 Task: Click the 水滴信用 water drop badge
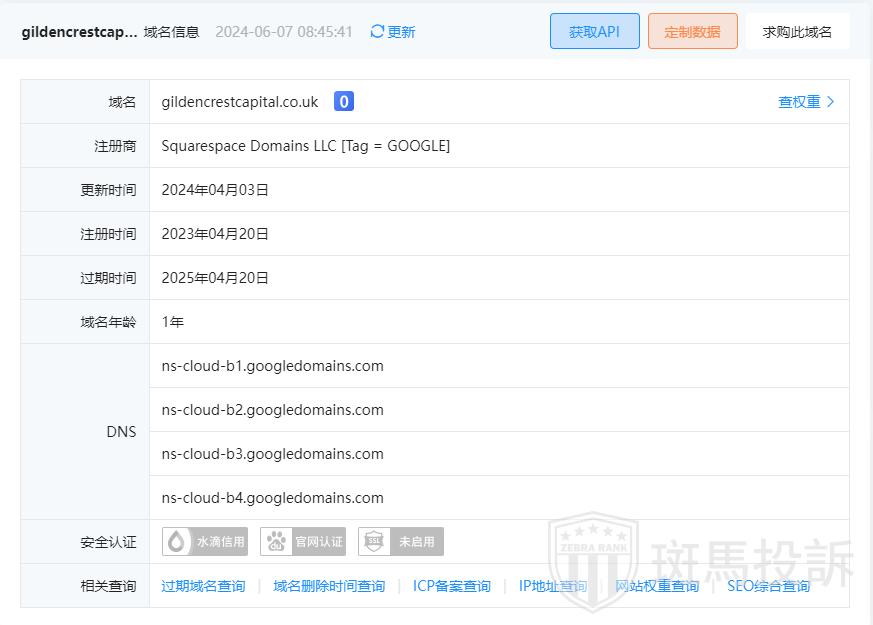point(205,541)
